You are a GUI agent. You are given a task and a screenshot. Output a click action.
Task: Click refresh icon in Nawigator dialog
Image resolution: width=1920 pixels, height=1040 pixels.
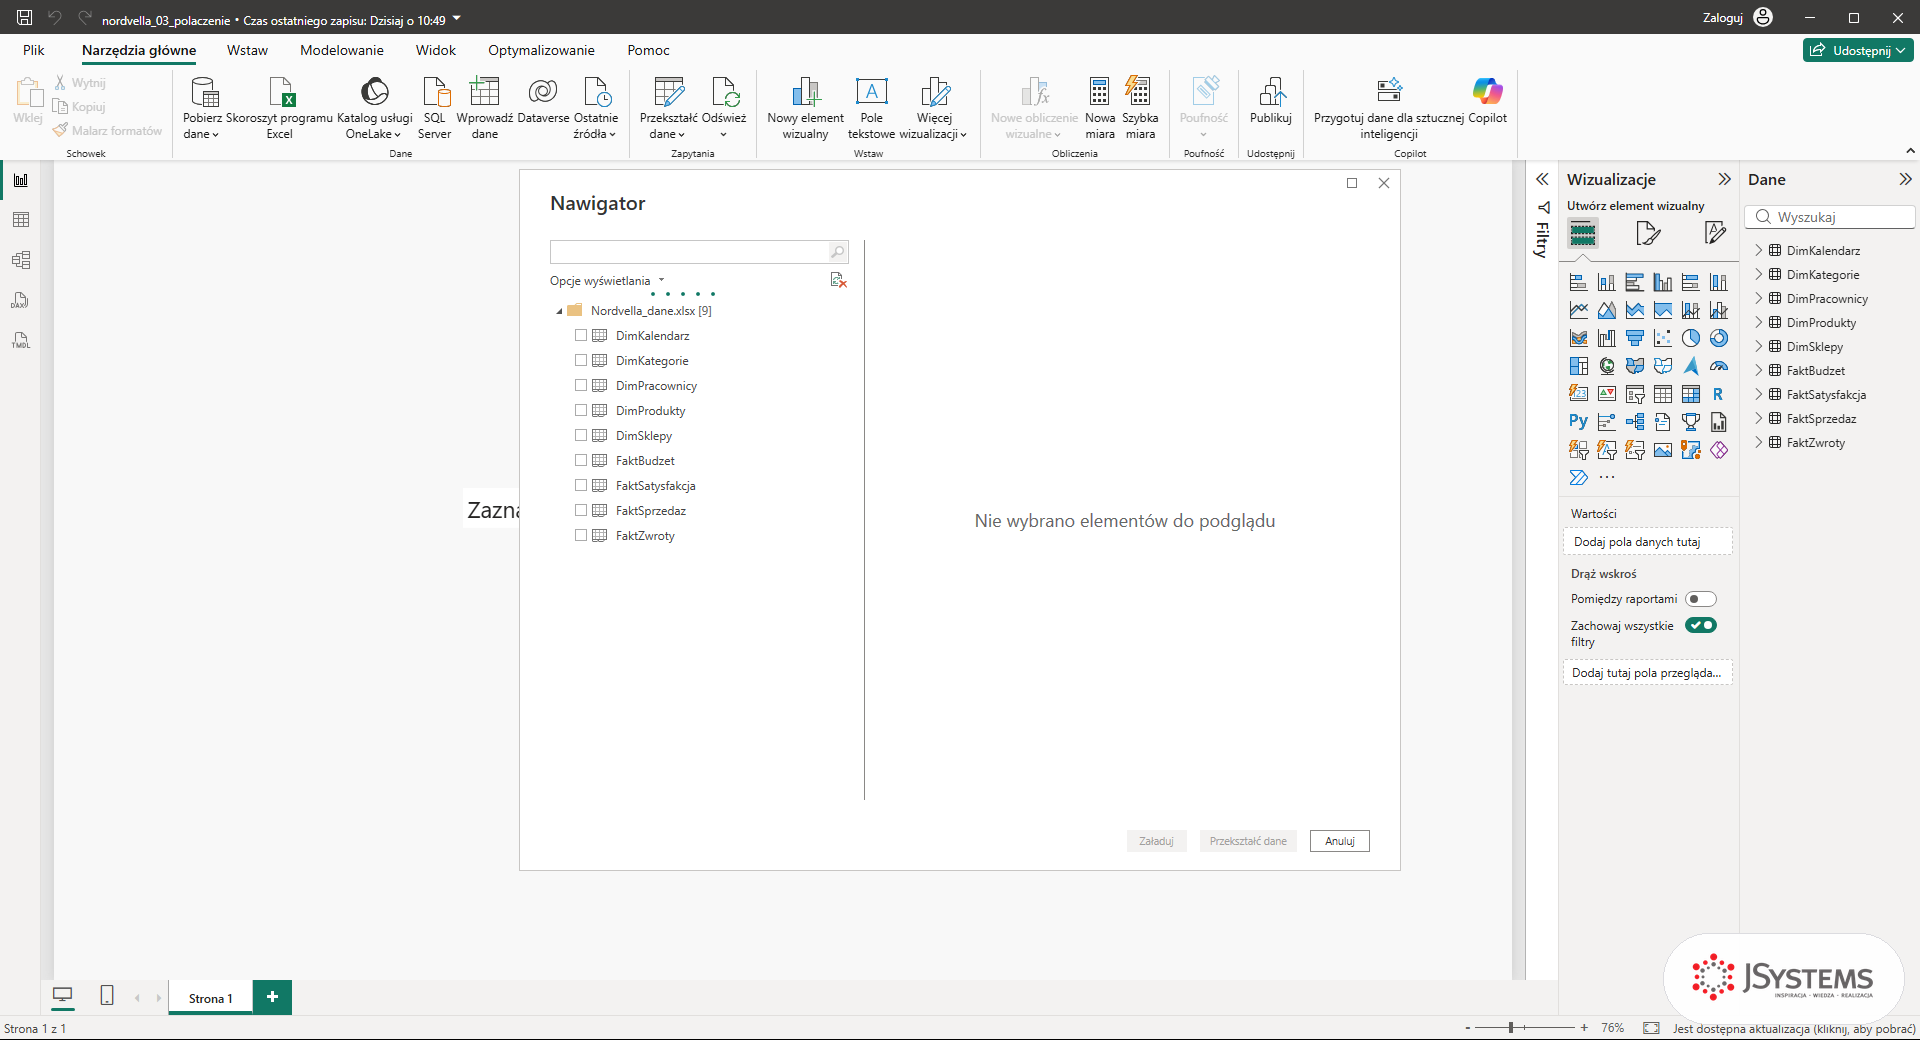click(838, 281)
